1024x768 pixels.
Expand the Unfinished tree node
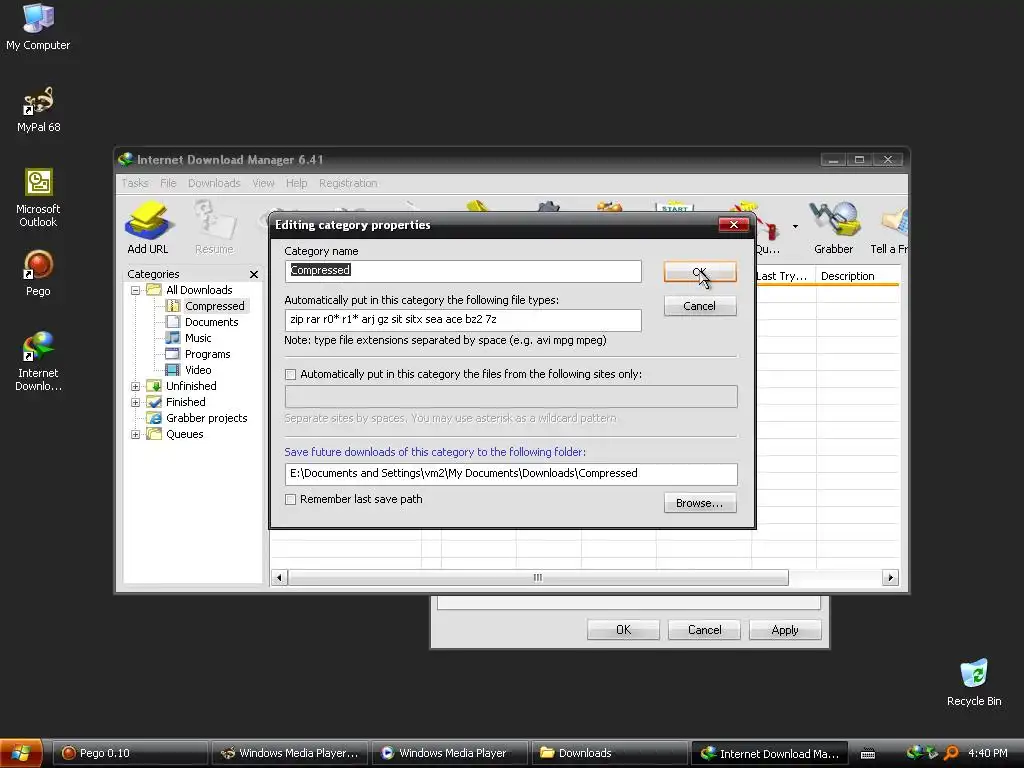[x=135, y=386]
